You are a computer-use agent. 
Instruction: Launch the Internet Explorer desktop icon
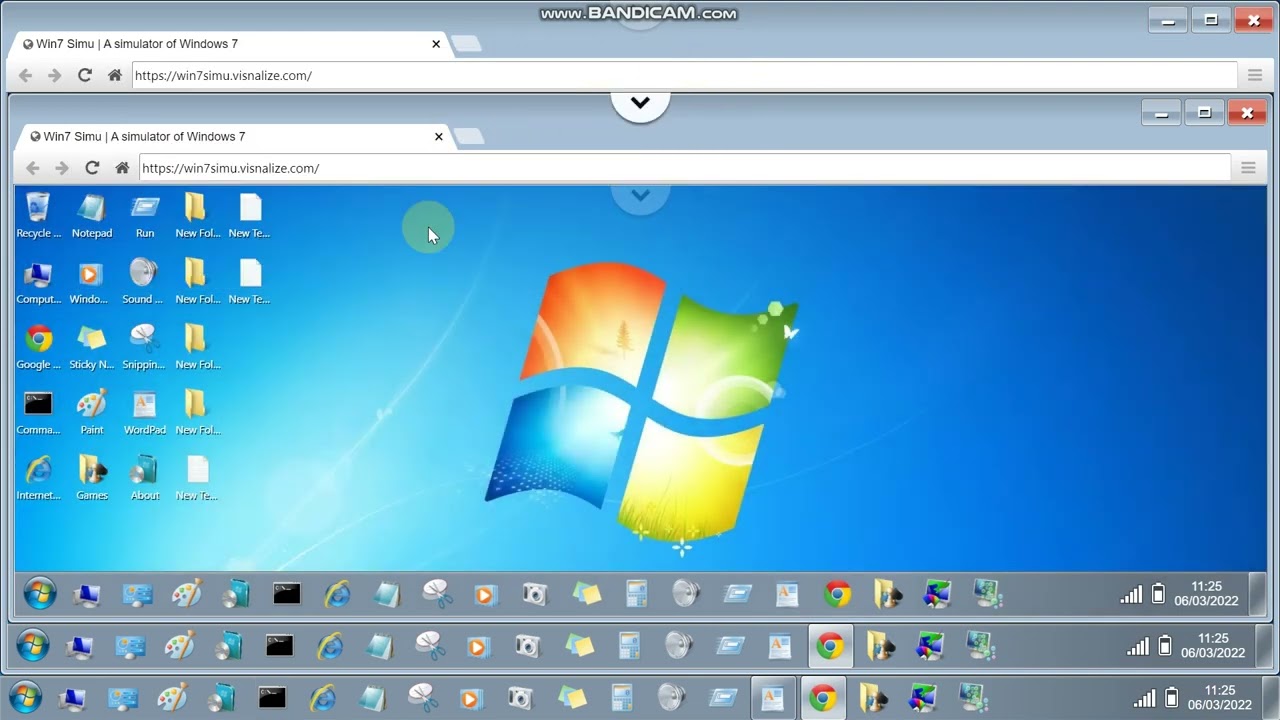(x=38, y=478)
